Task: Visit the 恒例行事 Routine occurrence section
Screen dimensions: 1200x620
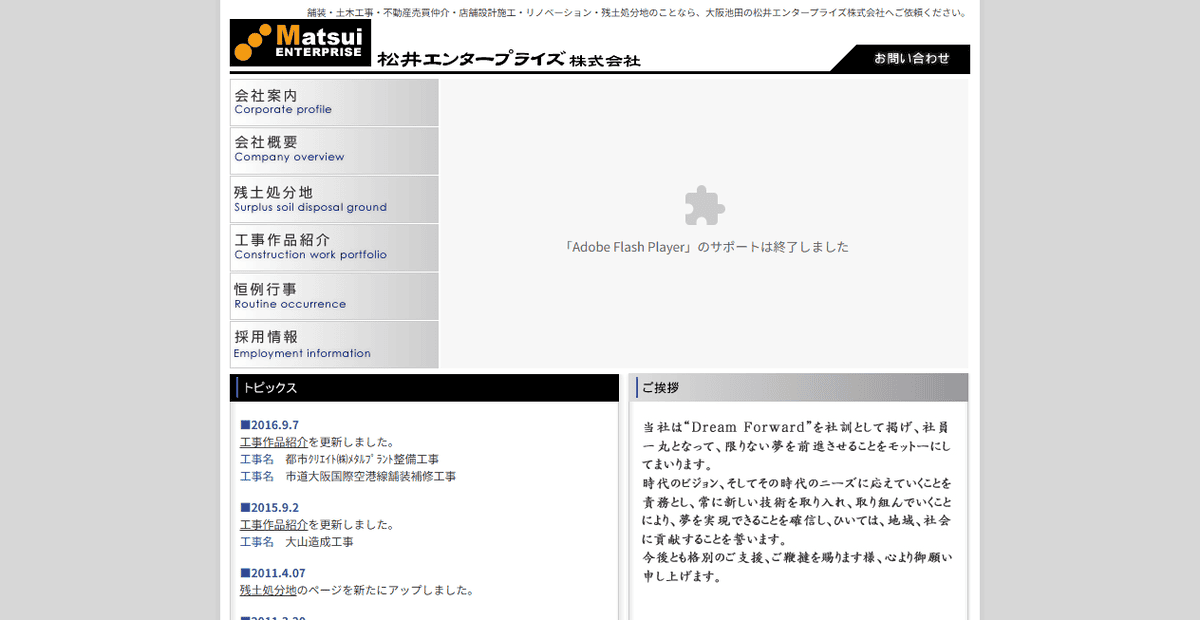Action: click(334, 294)
